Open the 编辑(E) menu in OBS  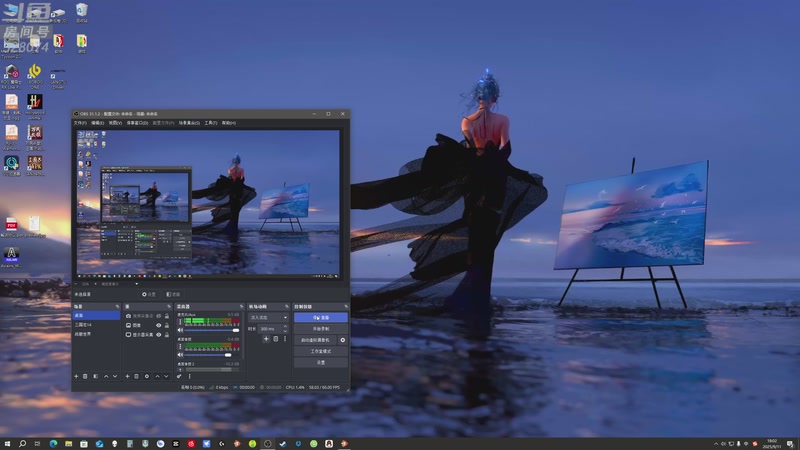pyautogui.click(x=97, y=123)
